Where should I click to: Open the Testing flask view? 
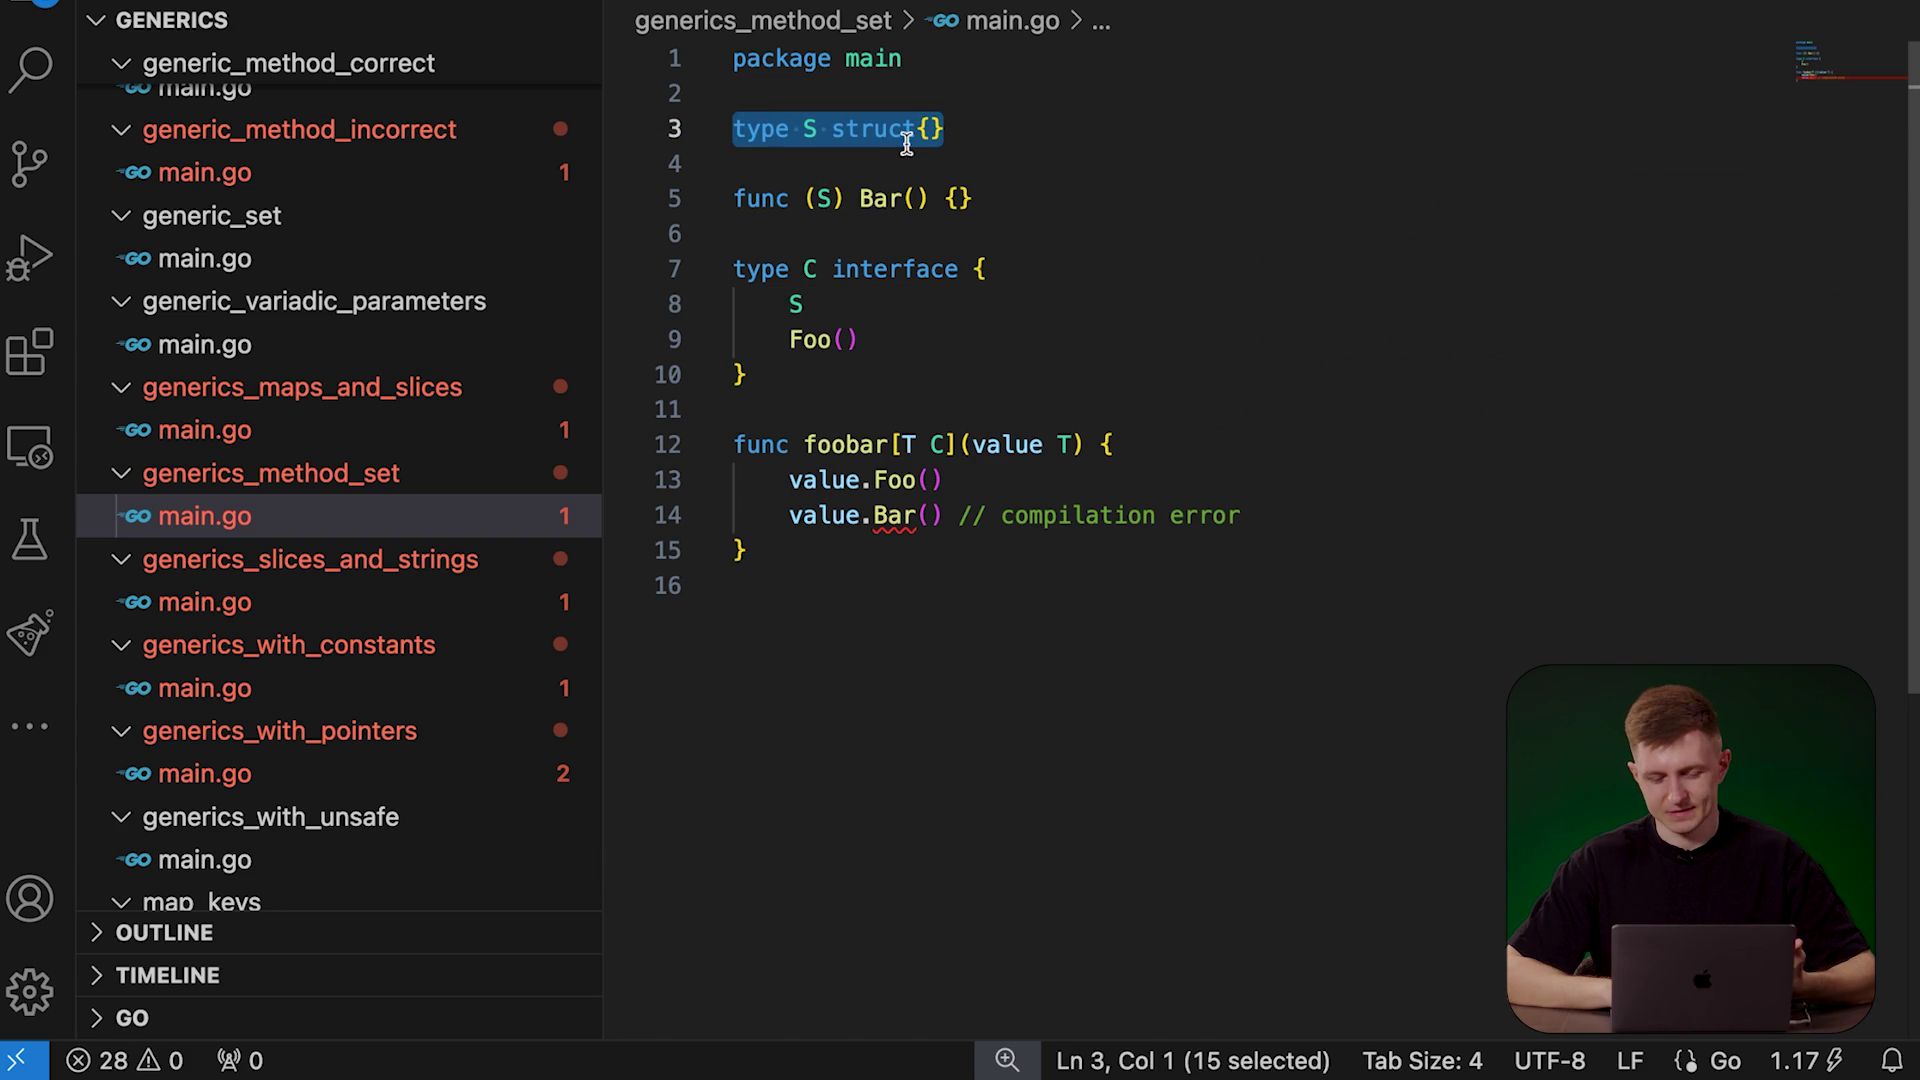click(x=30, y=539)
